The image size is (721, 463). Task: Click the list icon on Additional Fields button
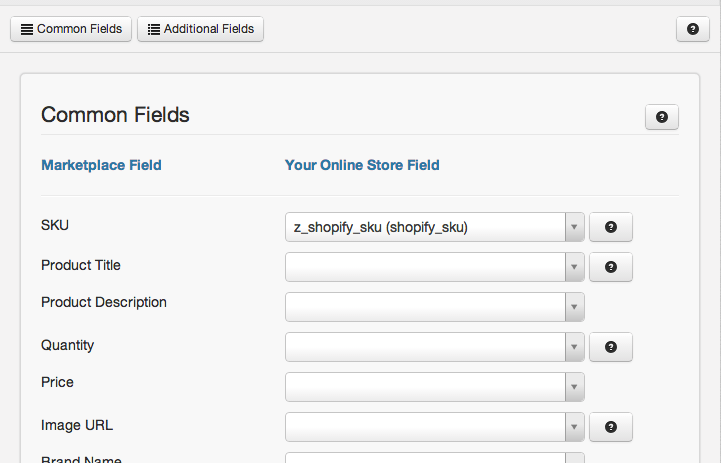point(154,29)
